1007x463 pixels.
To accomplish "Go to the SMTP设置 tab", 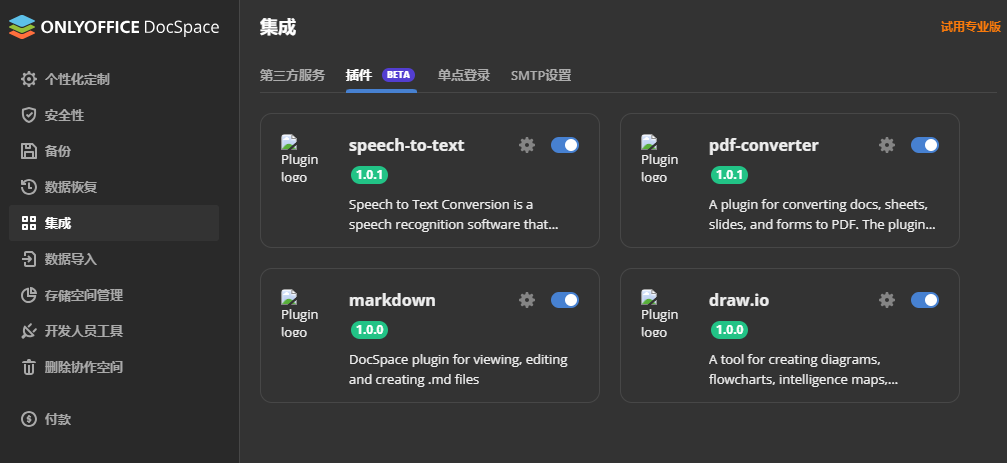I will pyautogui.click(x=541, y=75).
